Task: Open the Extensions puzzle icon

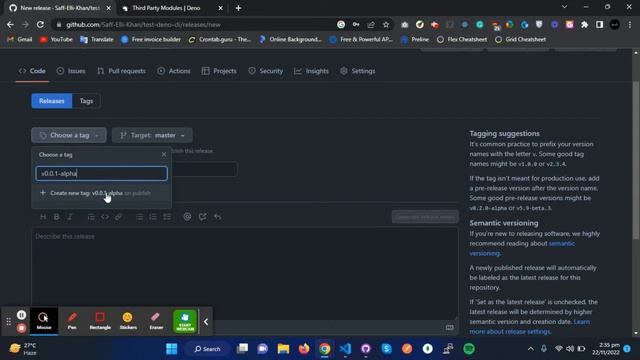Action: click(x=584, y=24)
